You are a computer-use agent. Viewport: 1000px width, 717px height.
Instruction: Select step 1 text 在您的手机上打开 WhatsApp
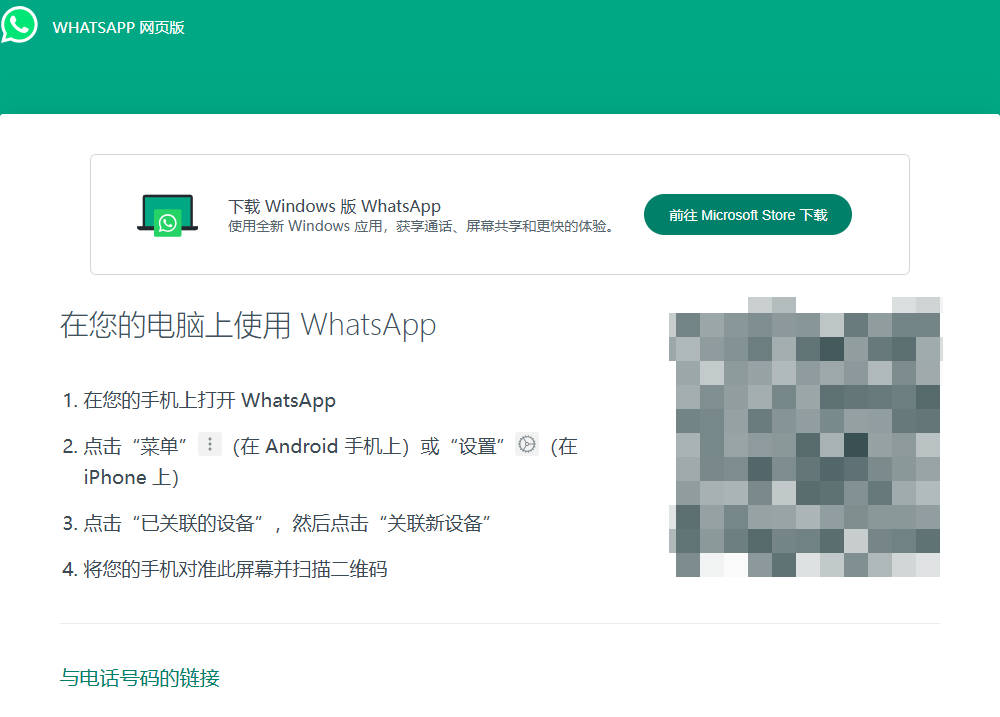pos(209,401)
